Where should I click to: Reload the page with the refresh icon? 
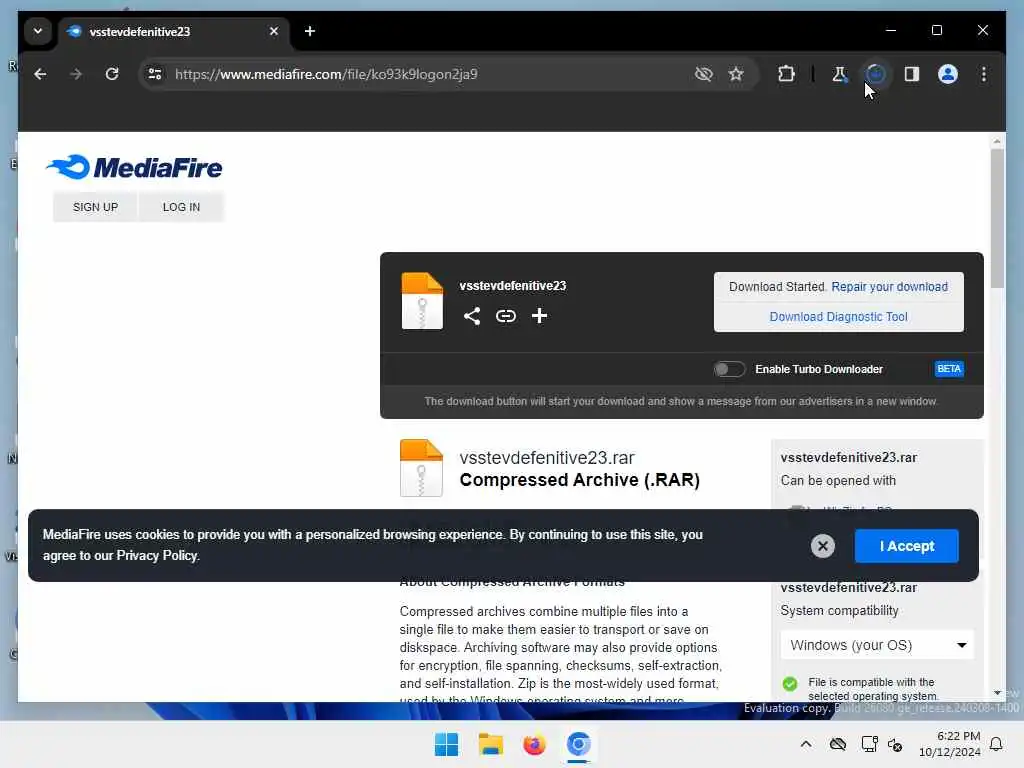112,74
